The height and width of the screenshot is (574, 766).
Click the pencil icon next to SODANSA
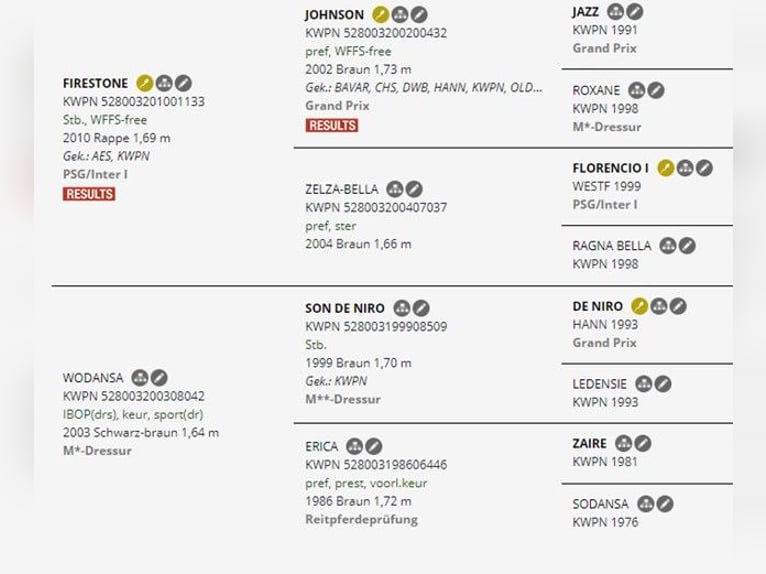665,504
